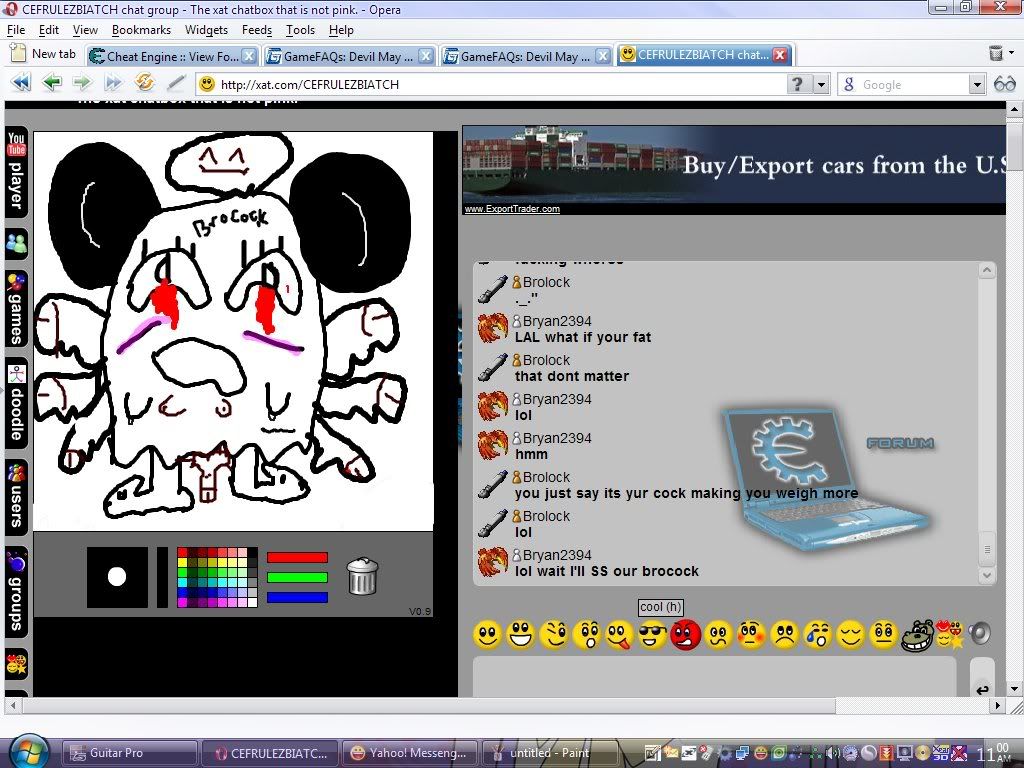
Task: Click the green hippo smiley icon
Action: click(916, 635)
